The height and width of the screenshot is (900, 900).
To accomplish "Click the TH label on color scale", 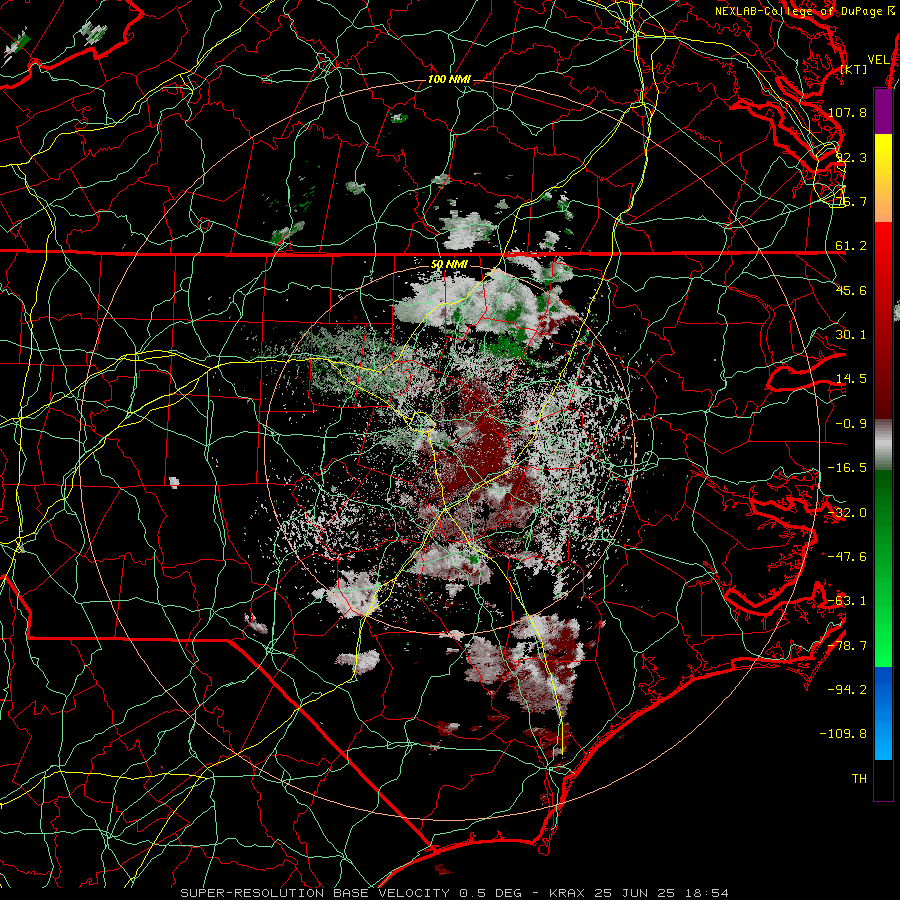I will (859, 779).
